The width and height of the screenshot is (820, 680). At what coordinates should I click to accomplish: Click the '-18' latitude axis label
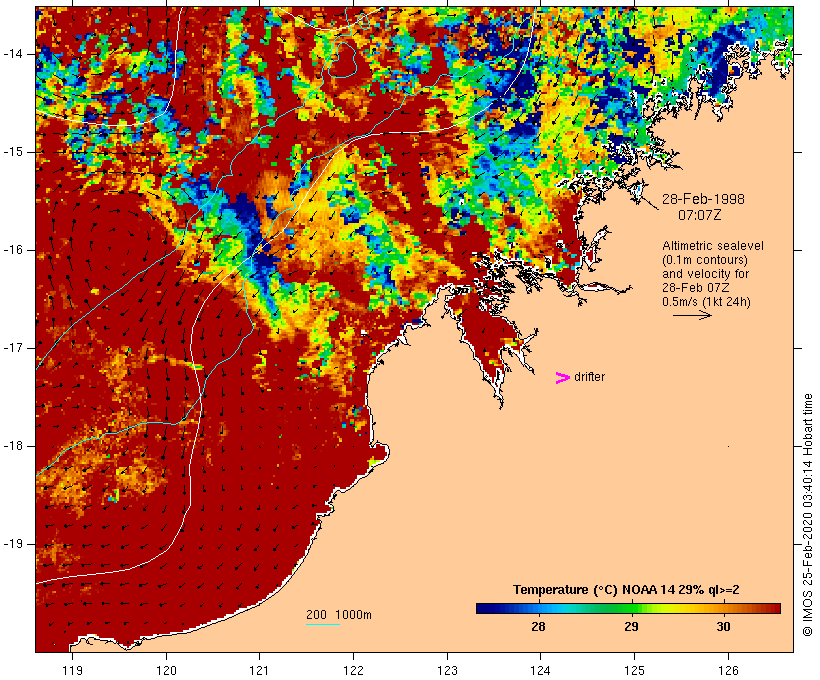(x=13, y=446)
